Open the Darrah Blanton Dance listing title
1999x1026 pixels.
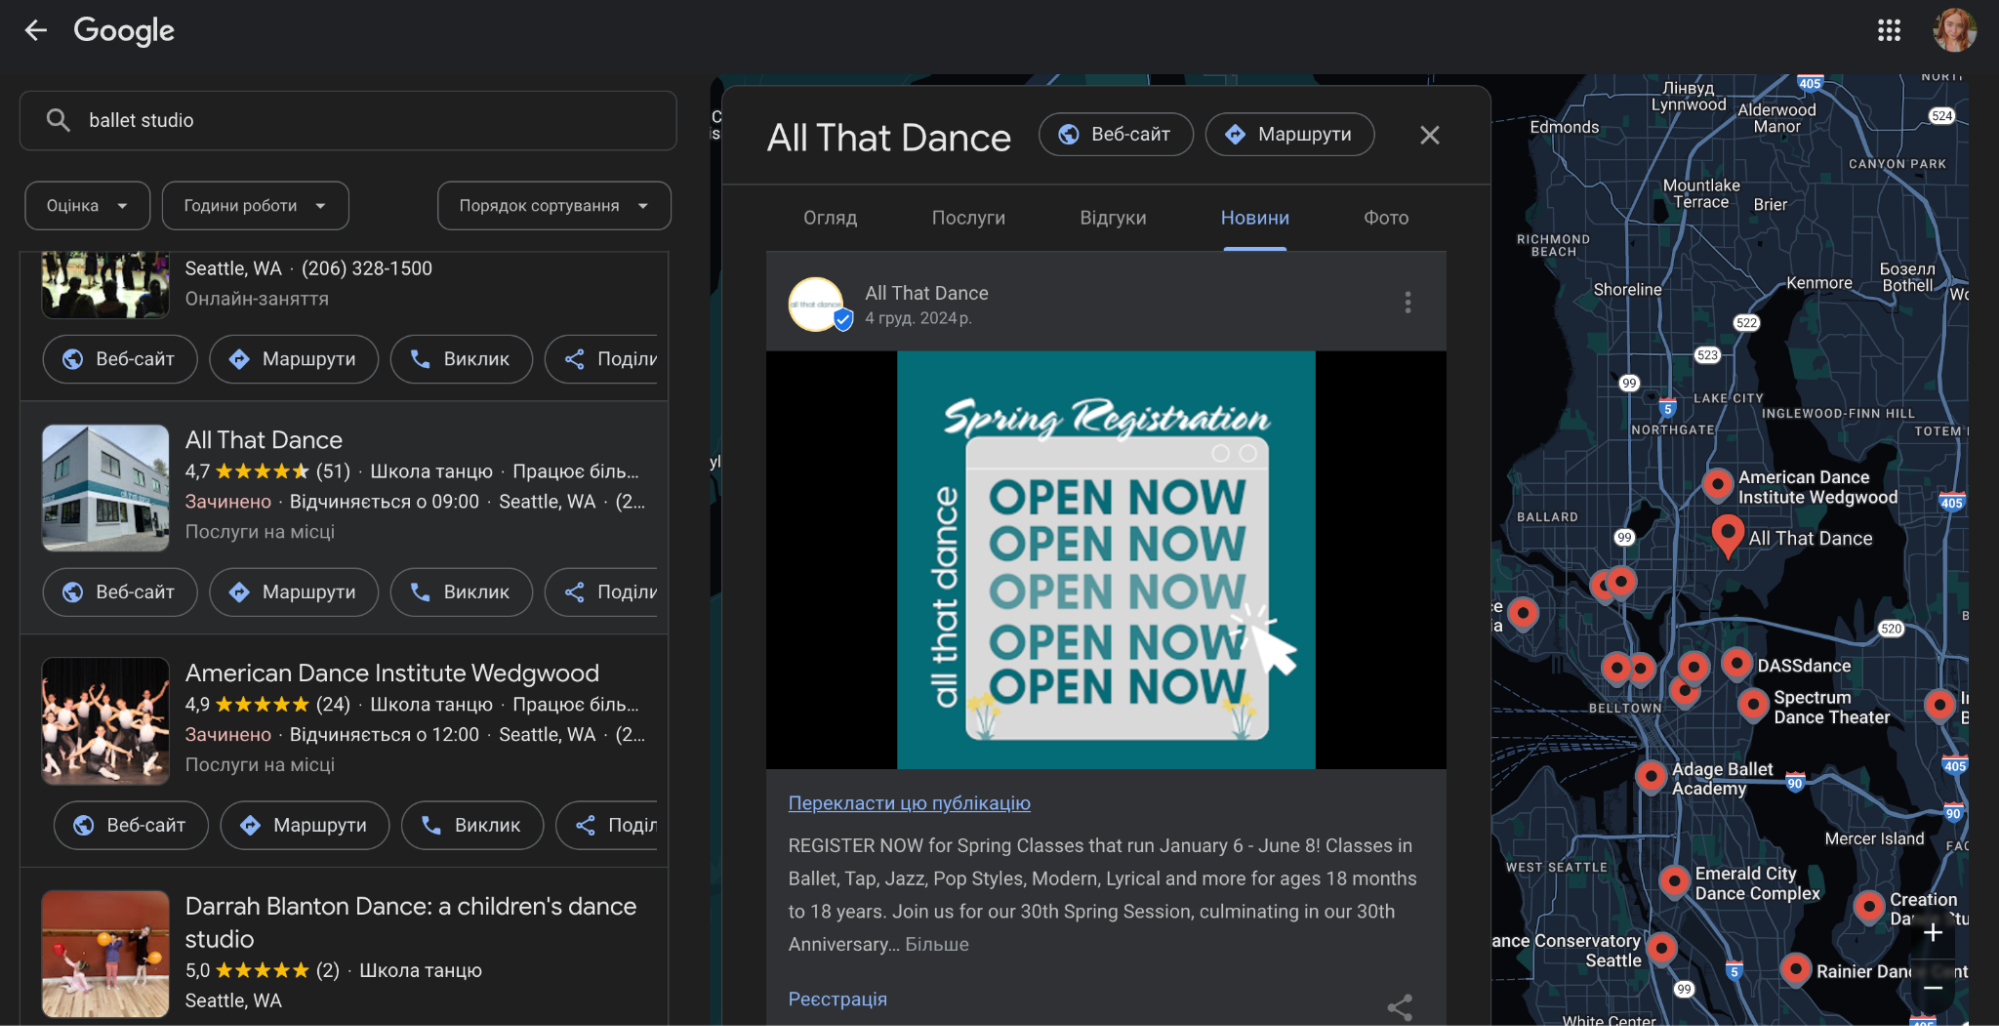pyautogui.click(x=411, y=922)
